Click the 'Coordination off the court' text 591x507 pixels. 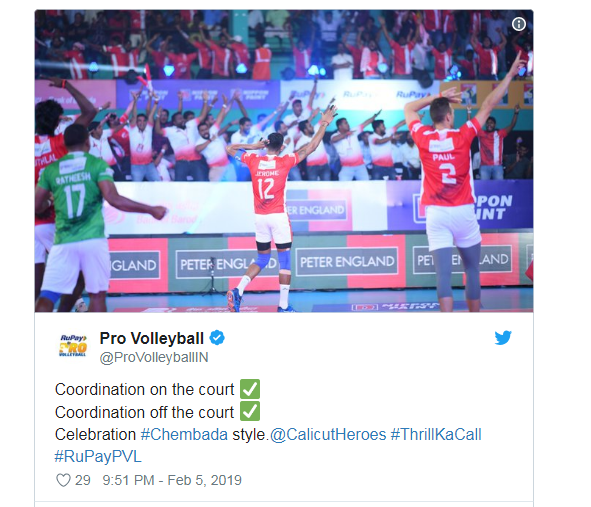point(144,412)
